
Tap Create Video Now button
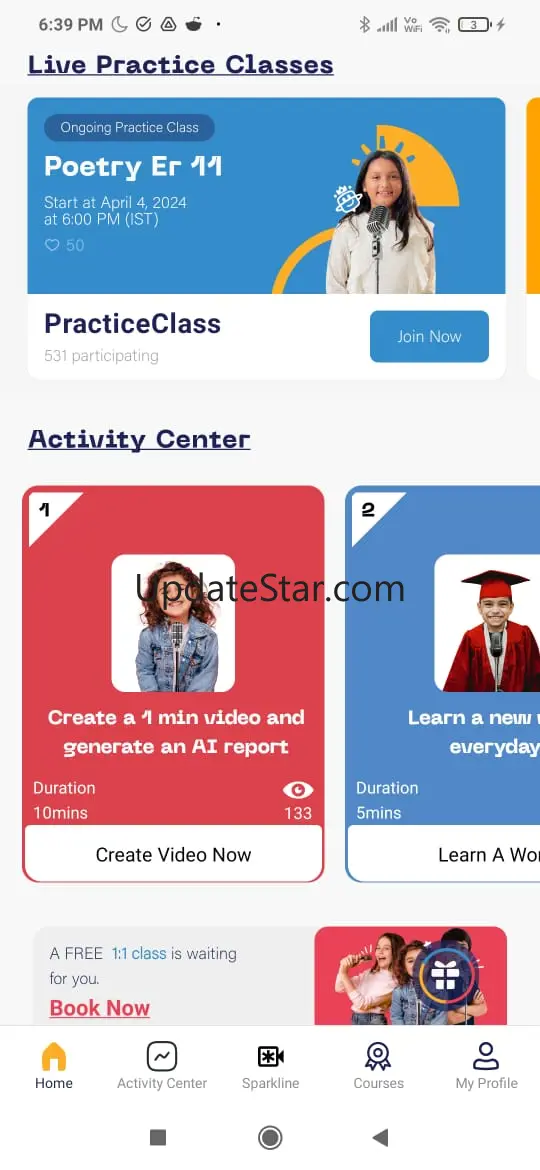click(x=173, y=854)
